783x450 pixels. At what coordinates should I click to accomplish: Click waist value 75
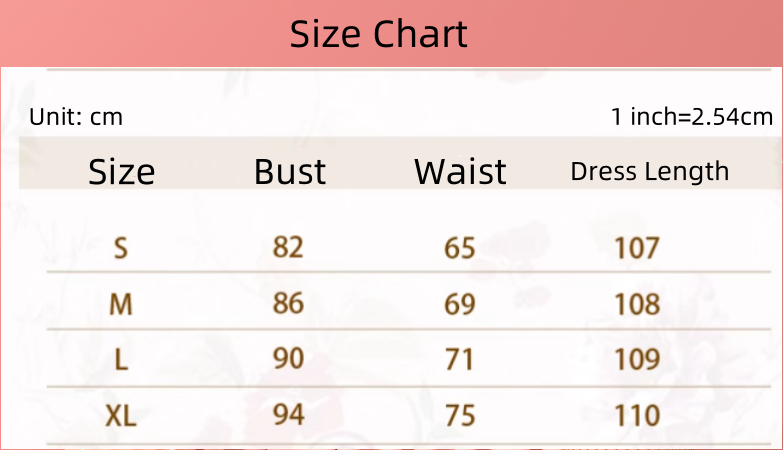[x=460, y=414]
